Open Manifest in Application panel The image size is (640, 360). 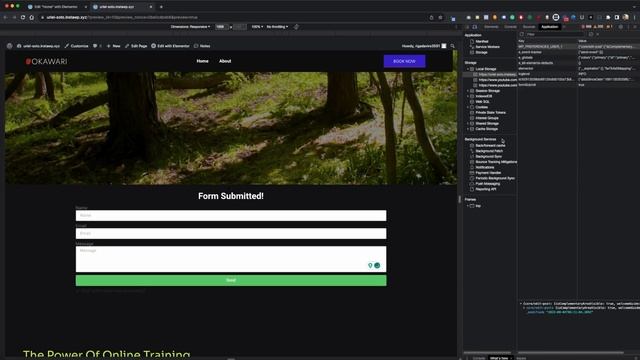482,42
